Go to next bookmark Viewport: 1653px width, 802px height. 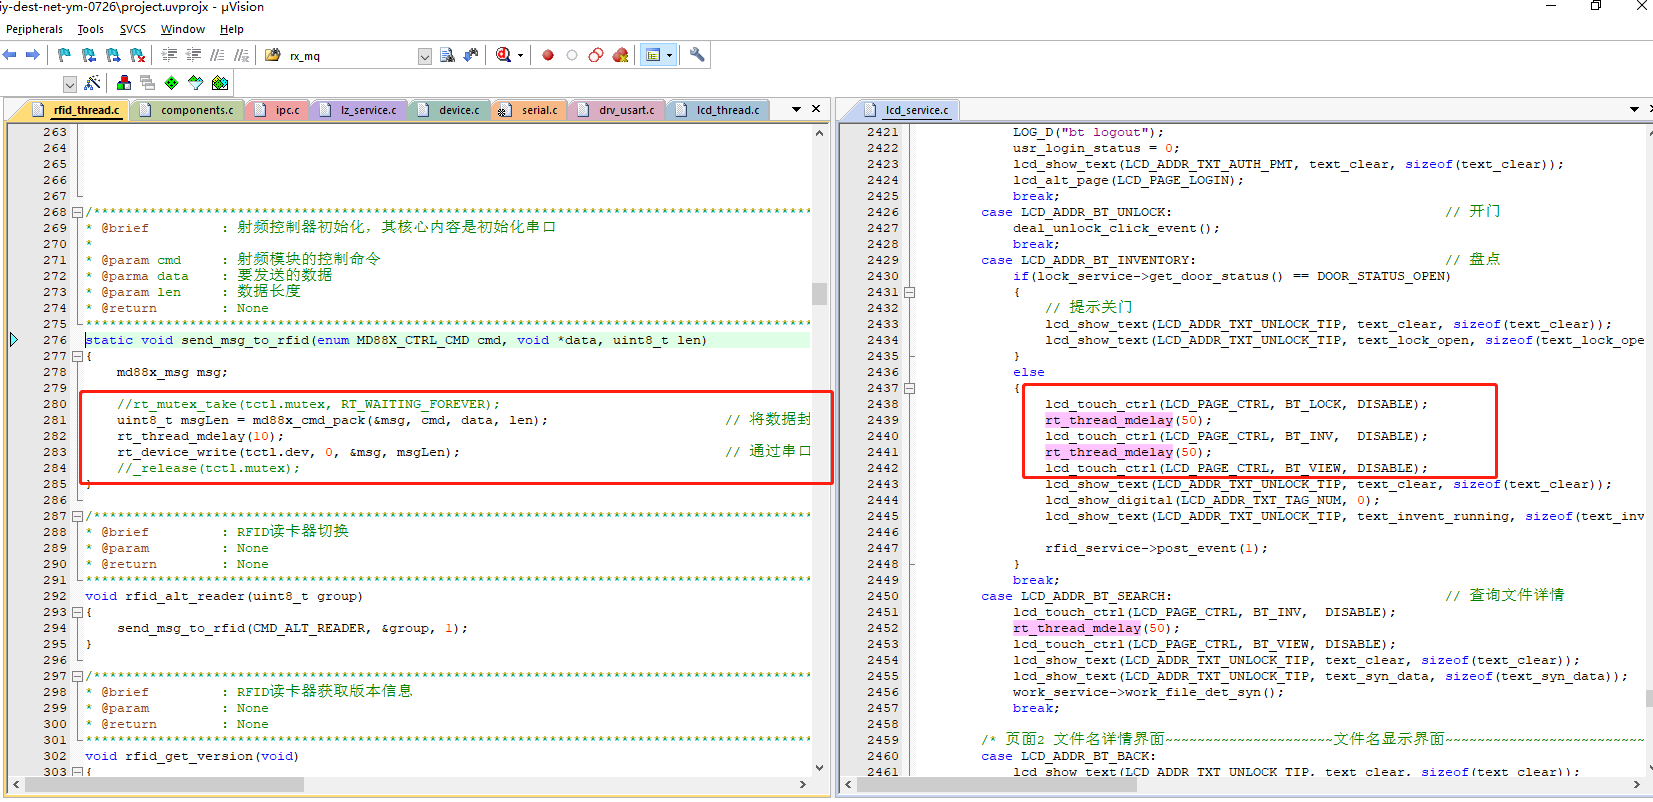pyautogui.click(x=113, y=55)
